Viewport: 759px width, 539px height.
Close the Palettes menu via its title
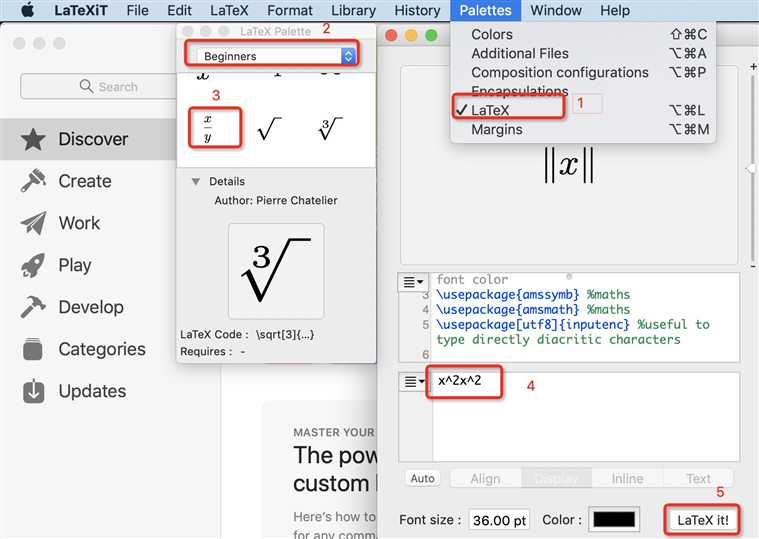point(486,10)
